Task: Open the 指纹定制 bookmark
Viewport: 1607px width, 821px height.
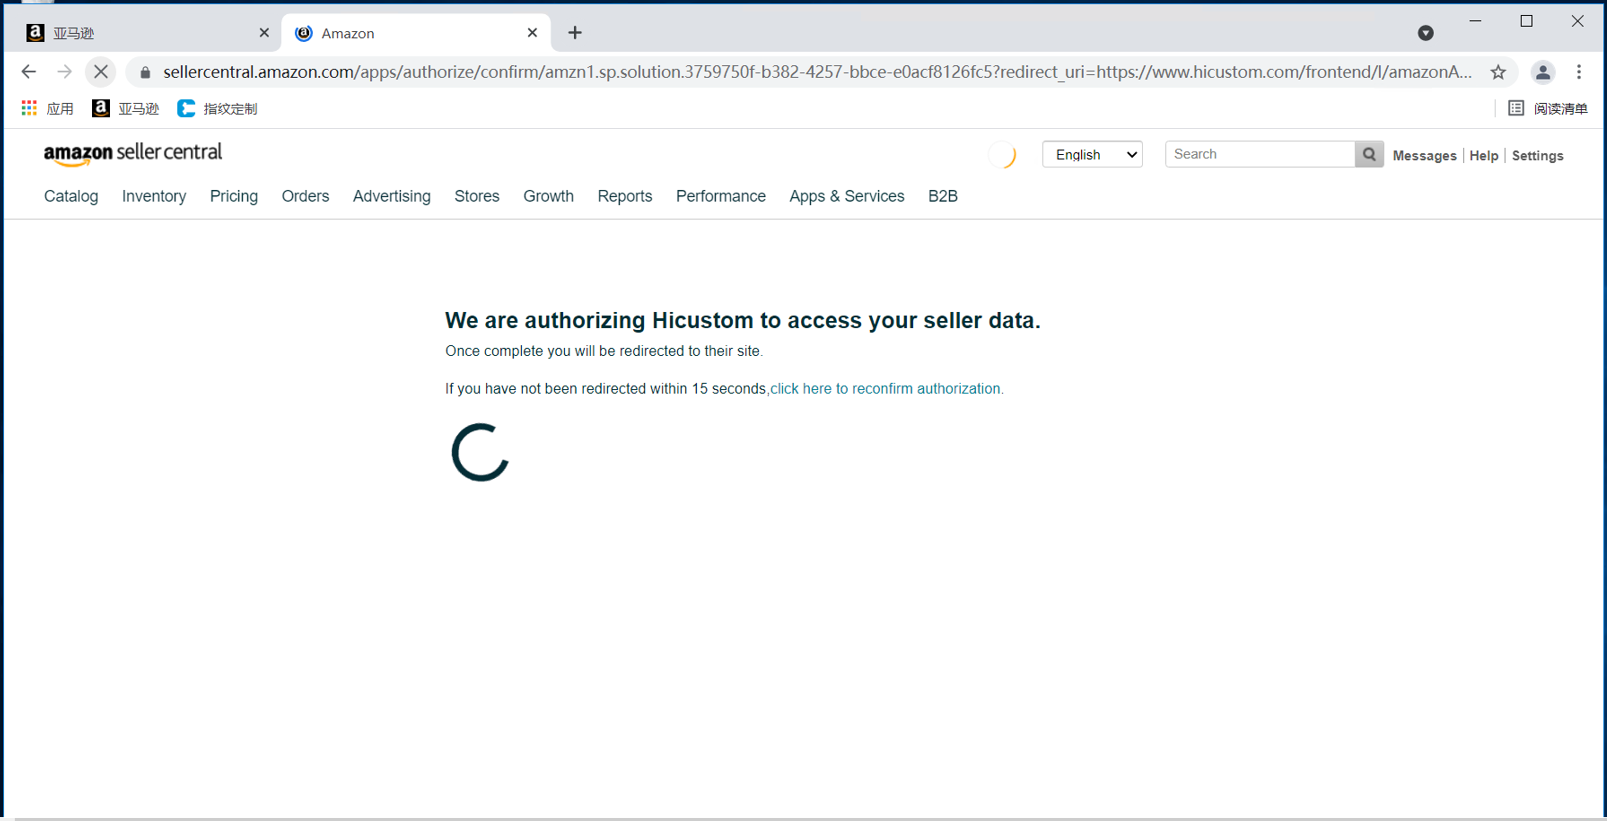Action: pyautogui.click(x=217, y=108)
